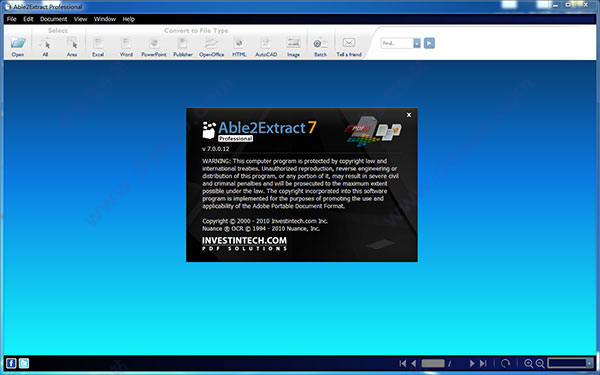Convert to Word file type
600x375 pixels.
[x=126, y=47]
